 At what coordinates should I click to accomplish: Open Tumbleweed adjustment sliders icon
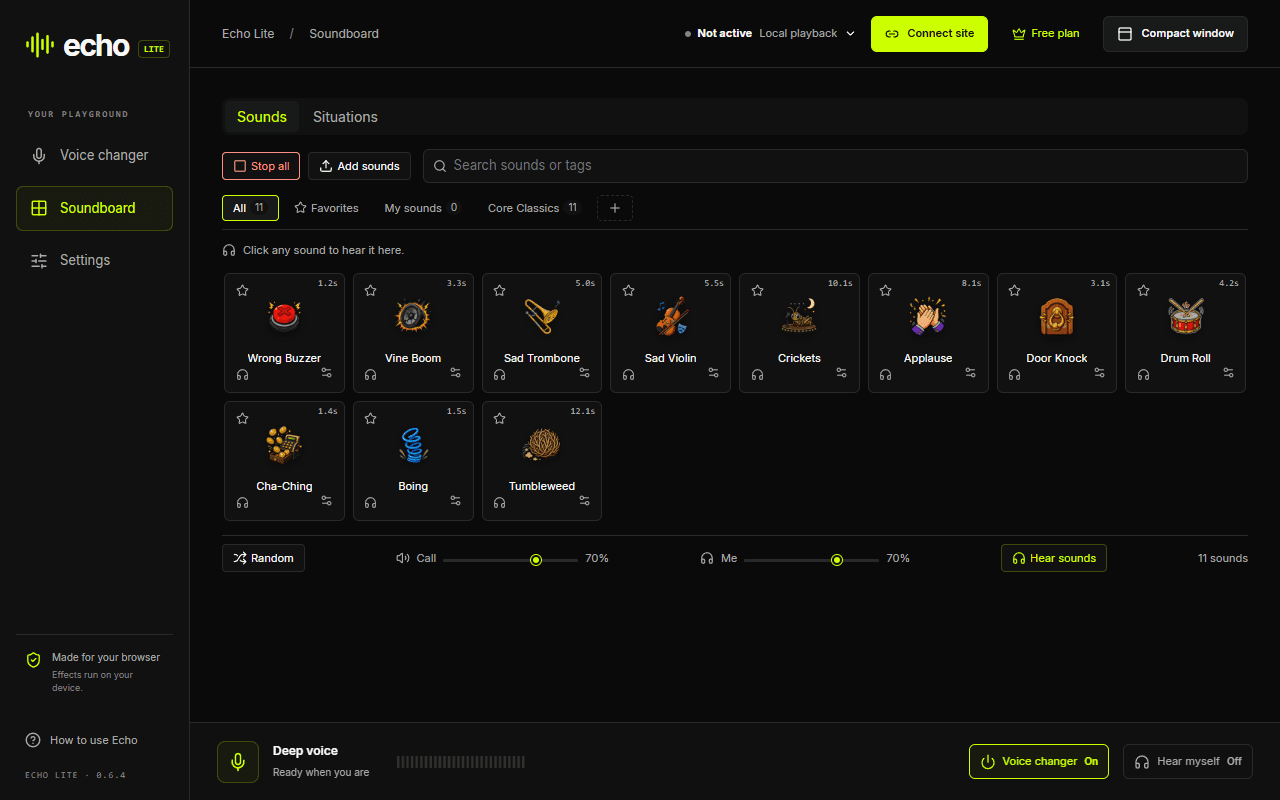tap(585, 501)
